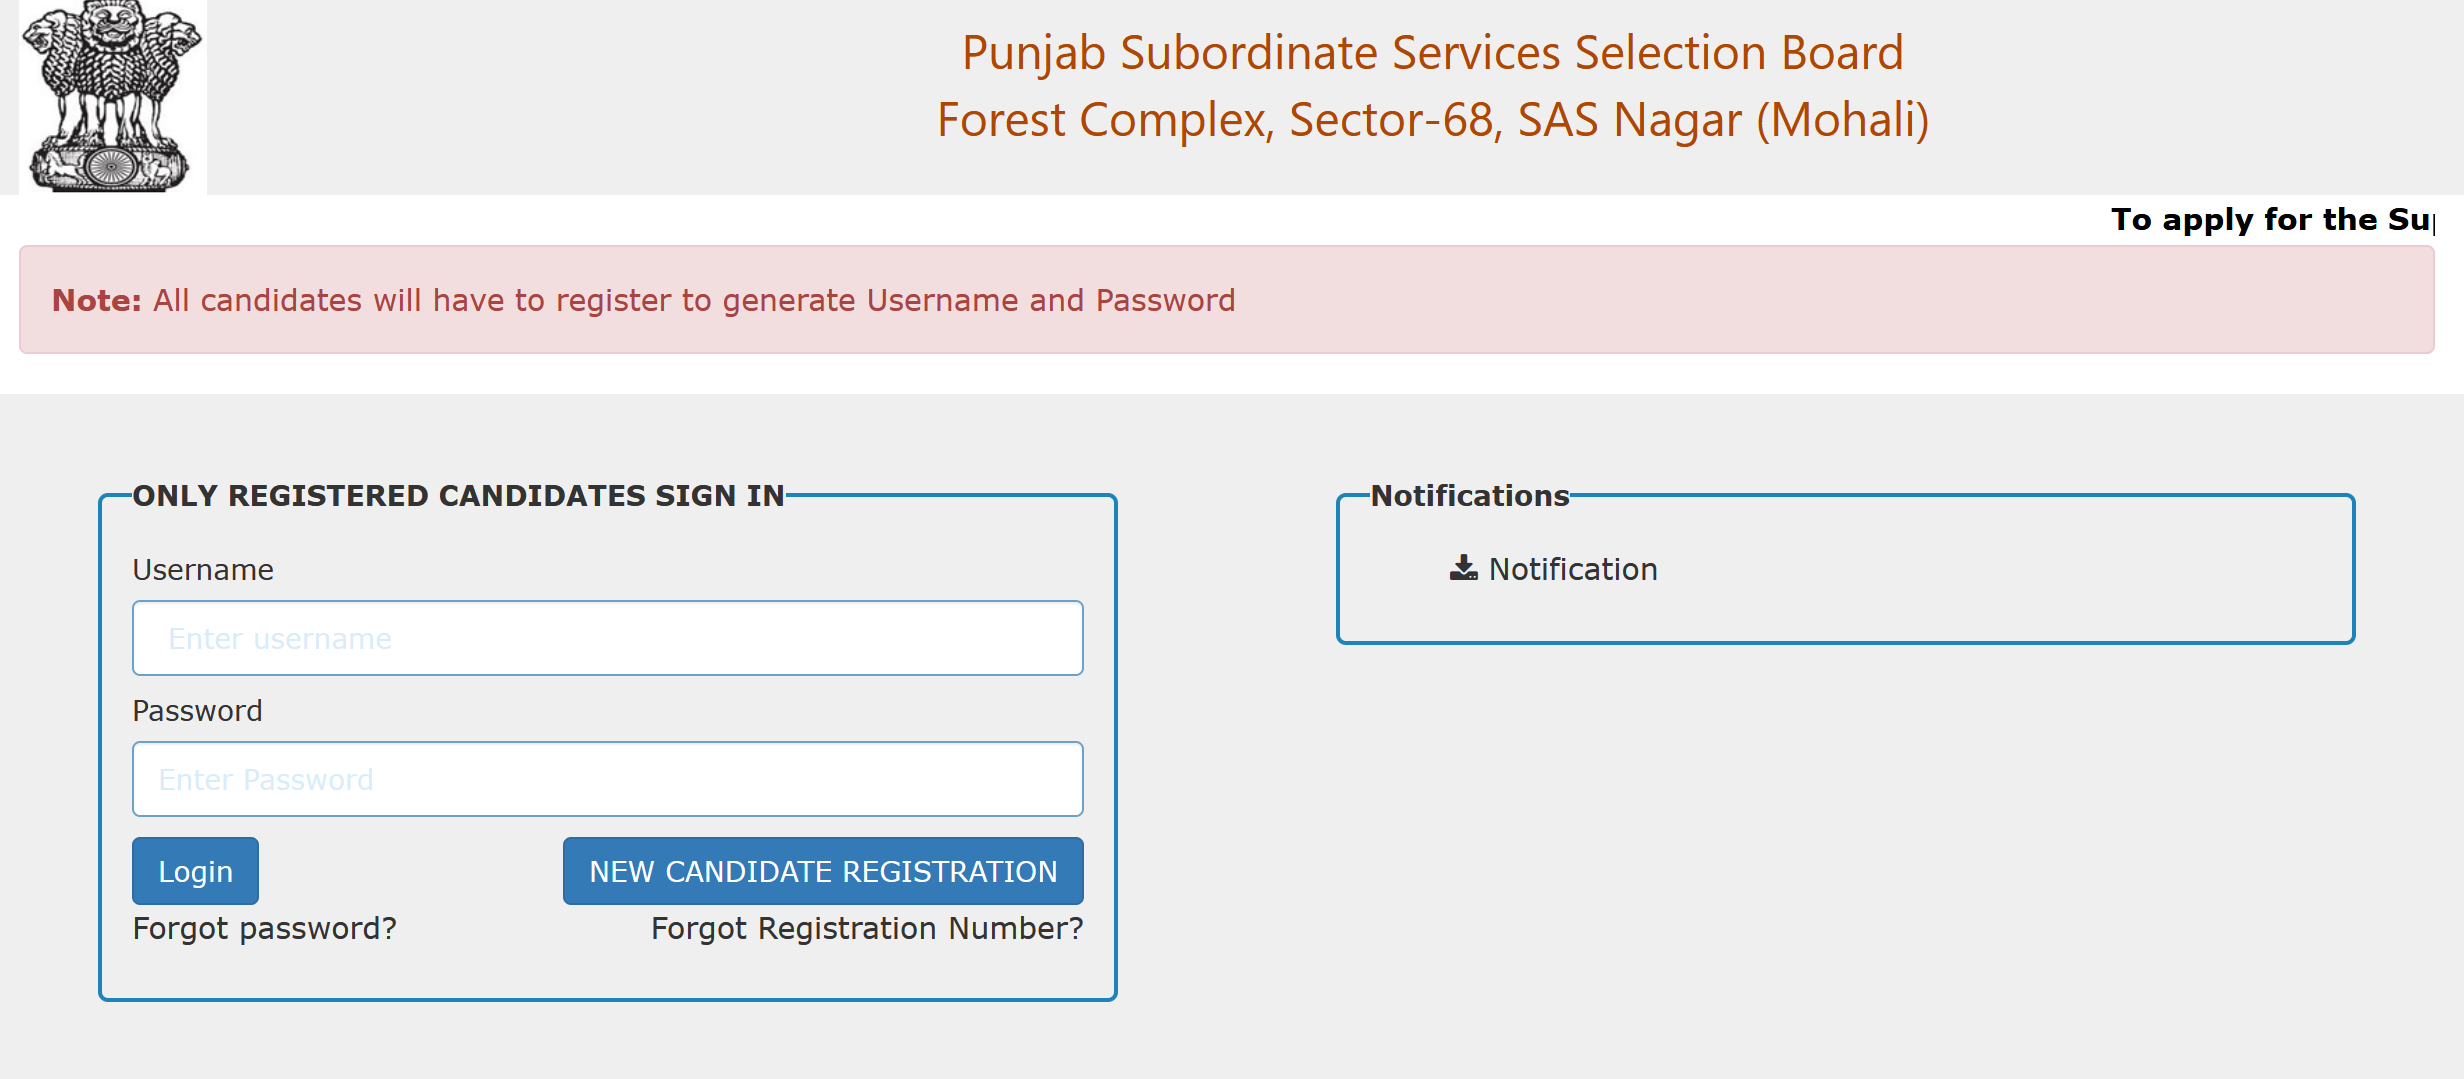Click the Username field label
Viewport: 2464px width, 1079px height.
coord(203,569)
